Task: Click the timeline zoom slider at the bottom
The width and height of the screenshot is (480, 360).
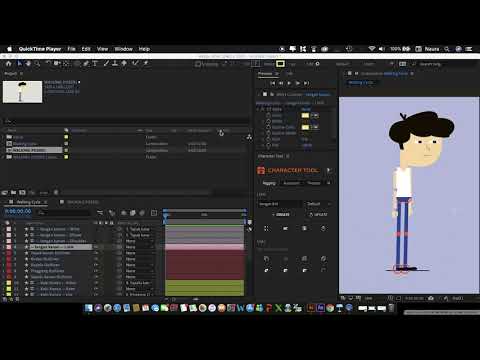Action: tap(195, 299)
